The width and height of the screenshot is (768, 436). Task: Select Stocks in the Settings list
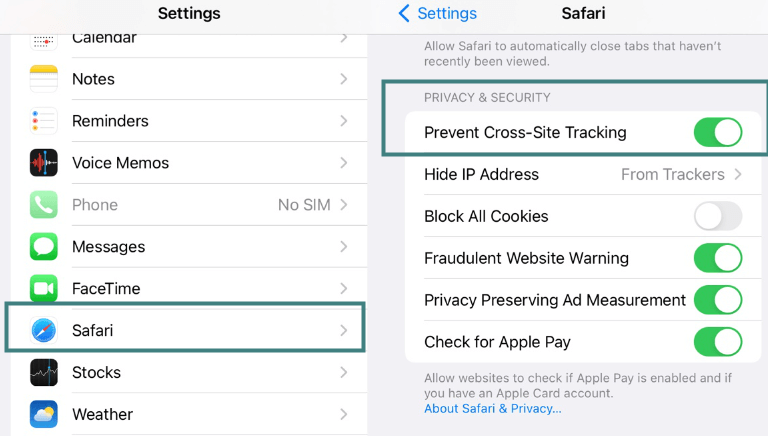96,373
